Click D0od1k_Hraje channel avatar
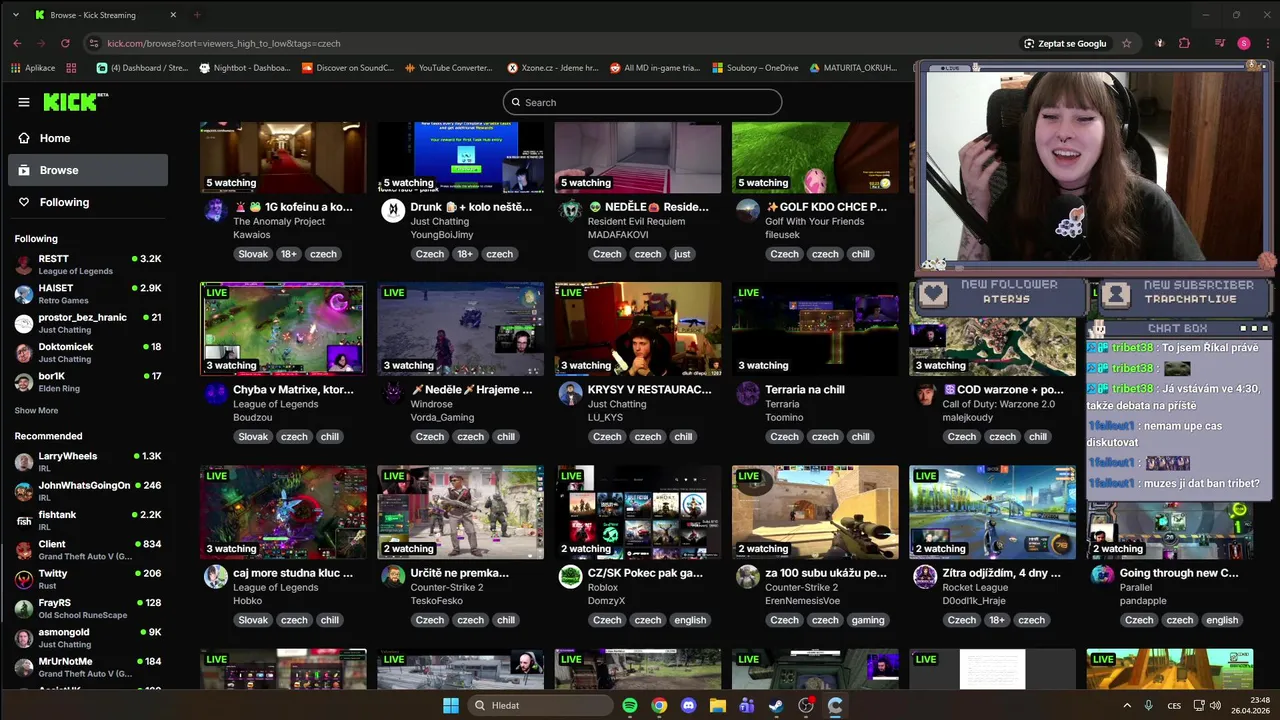Viewport: 1280px width, 720px height. tap(925, 576)
